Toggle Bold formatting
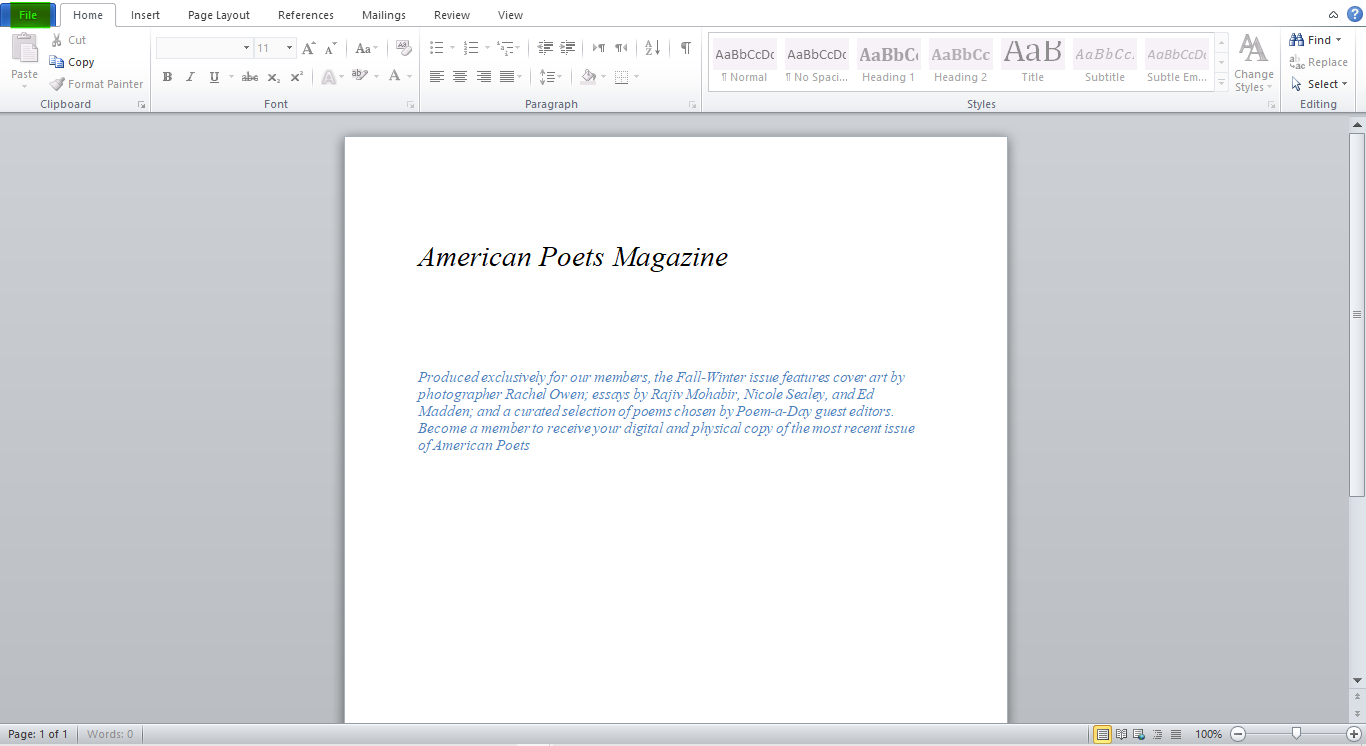Viewport: 1366px width, 746px height. [167, 77]
